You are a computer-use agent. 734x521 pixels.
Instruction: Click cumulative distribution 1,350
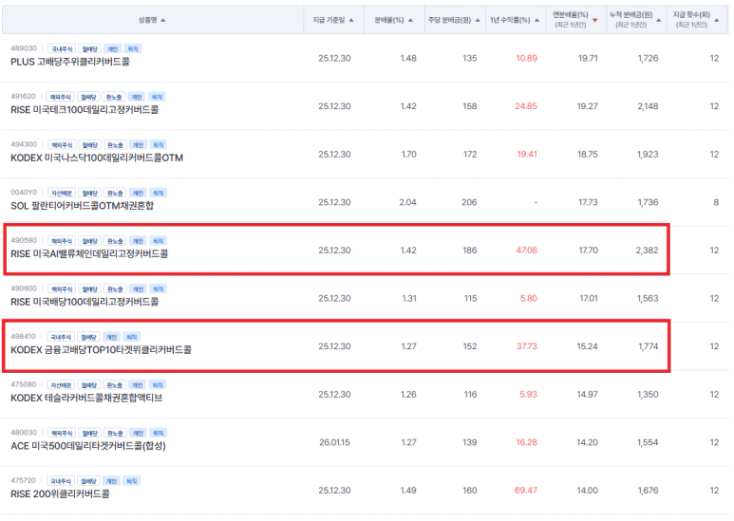648,395
